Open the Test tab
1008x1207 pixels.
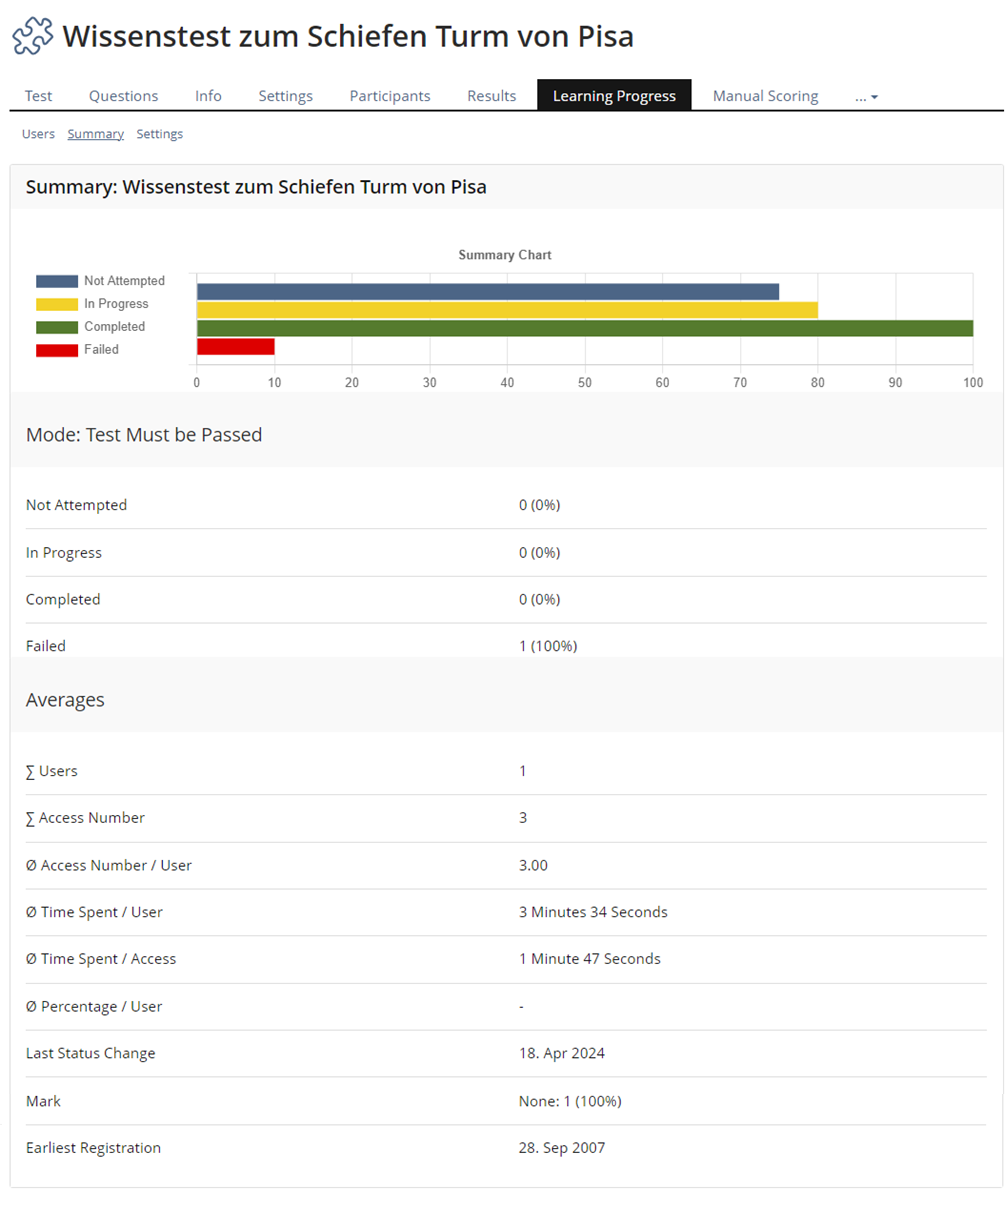pos(39,96)
